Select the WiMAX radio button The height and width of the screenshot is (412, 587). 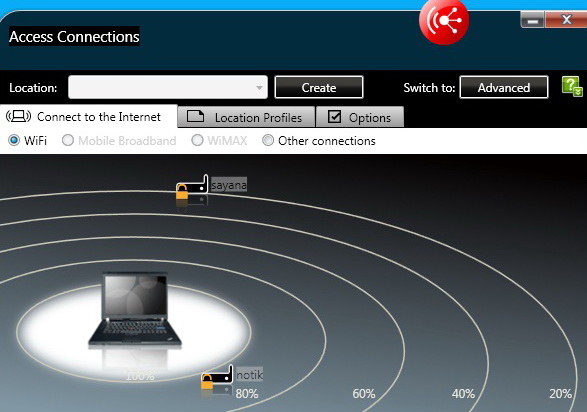click(197, 140)
